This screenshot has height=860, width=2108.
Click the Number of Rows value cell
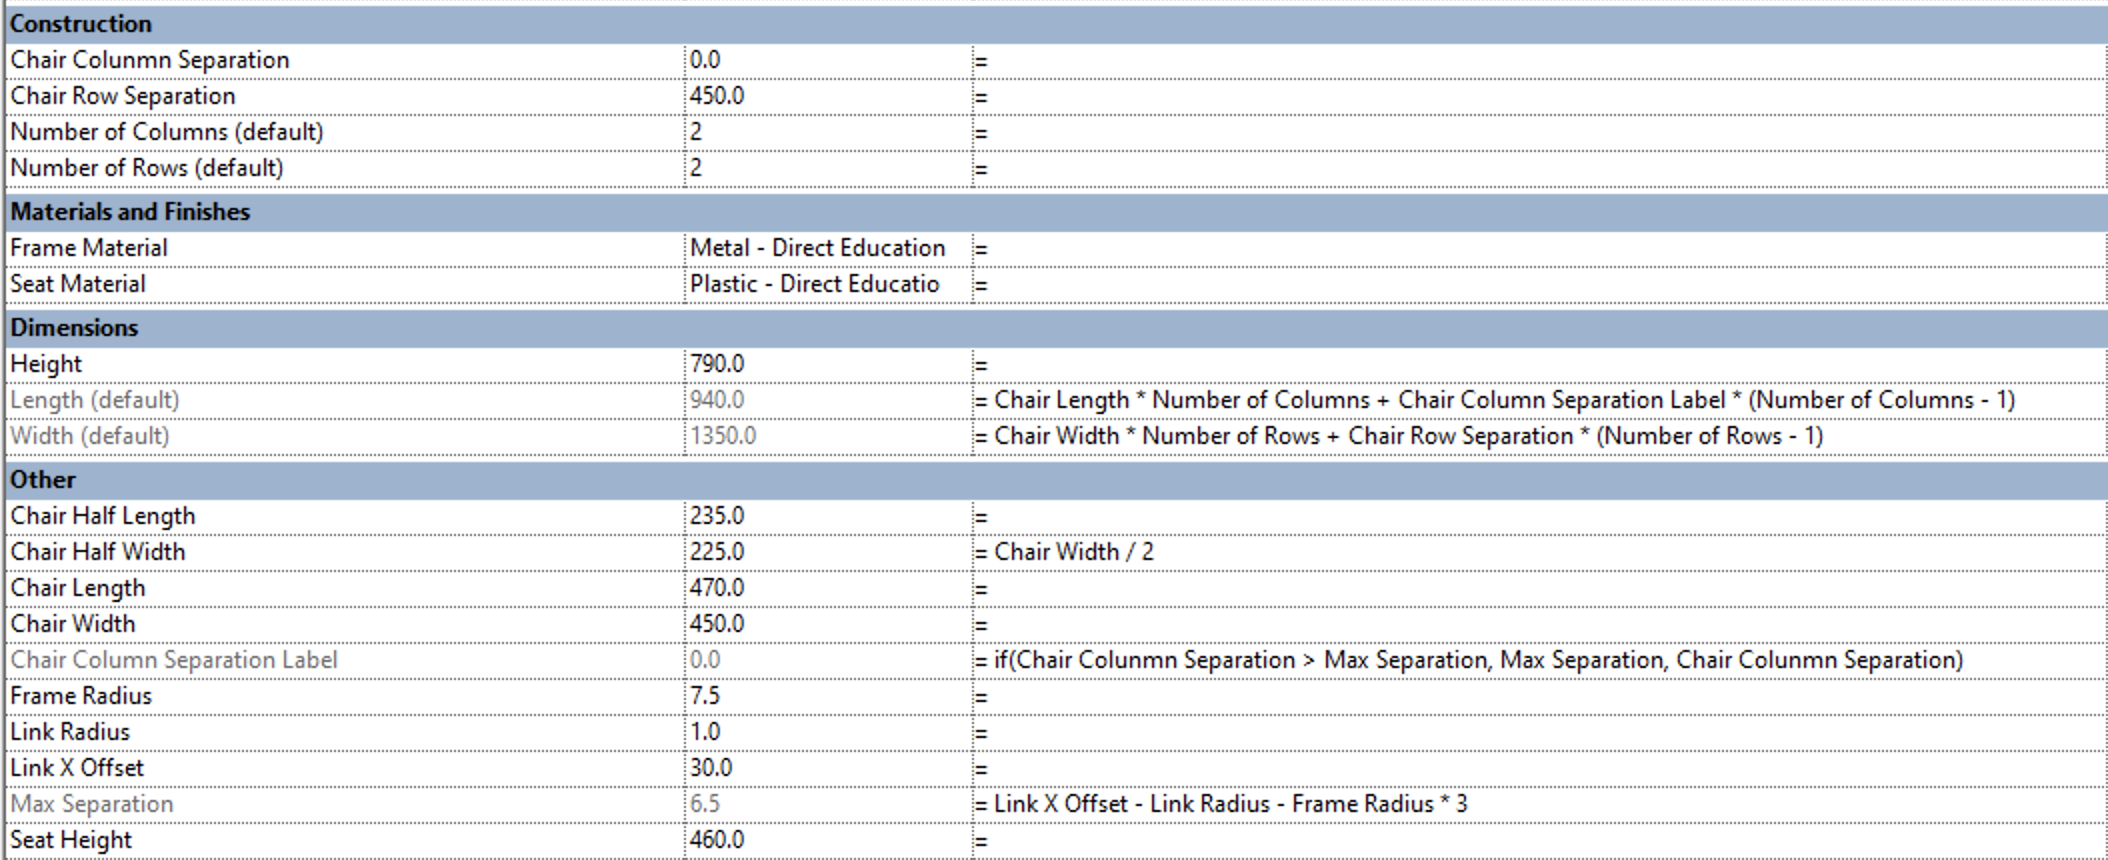tap(828, 168)
